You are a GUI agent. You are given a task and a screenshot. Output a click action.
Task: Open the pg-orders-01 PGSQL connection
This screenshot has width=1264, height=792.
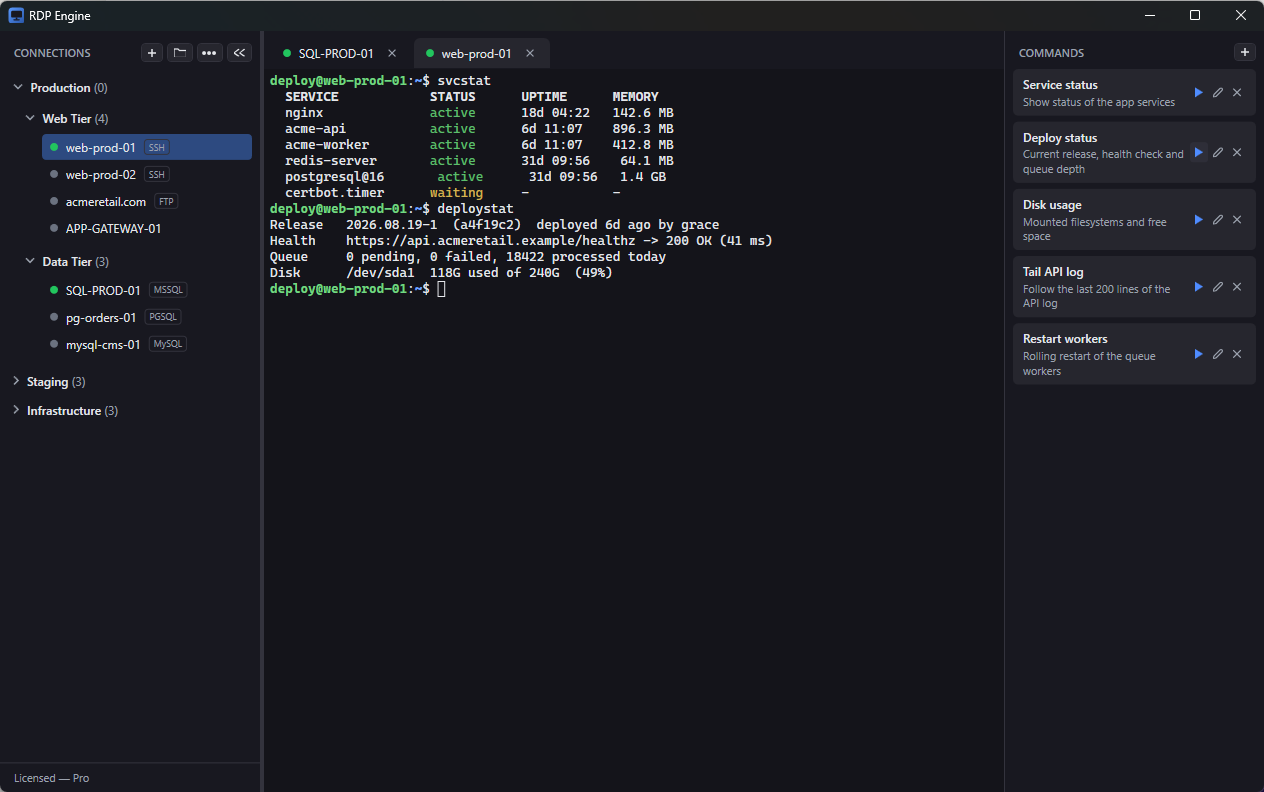[x=147, y=317]
